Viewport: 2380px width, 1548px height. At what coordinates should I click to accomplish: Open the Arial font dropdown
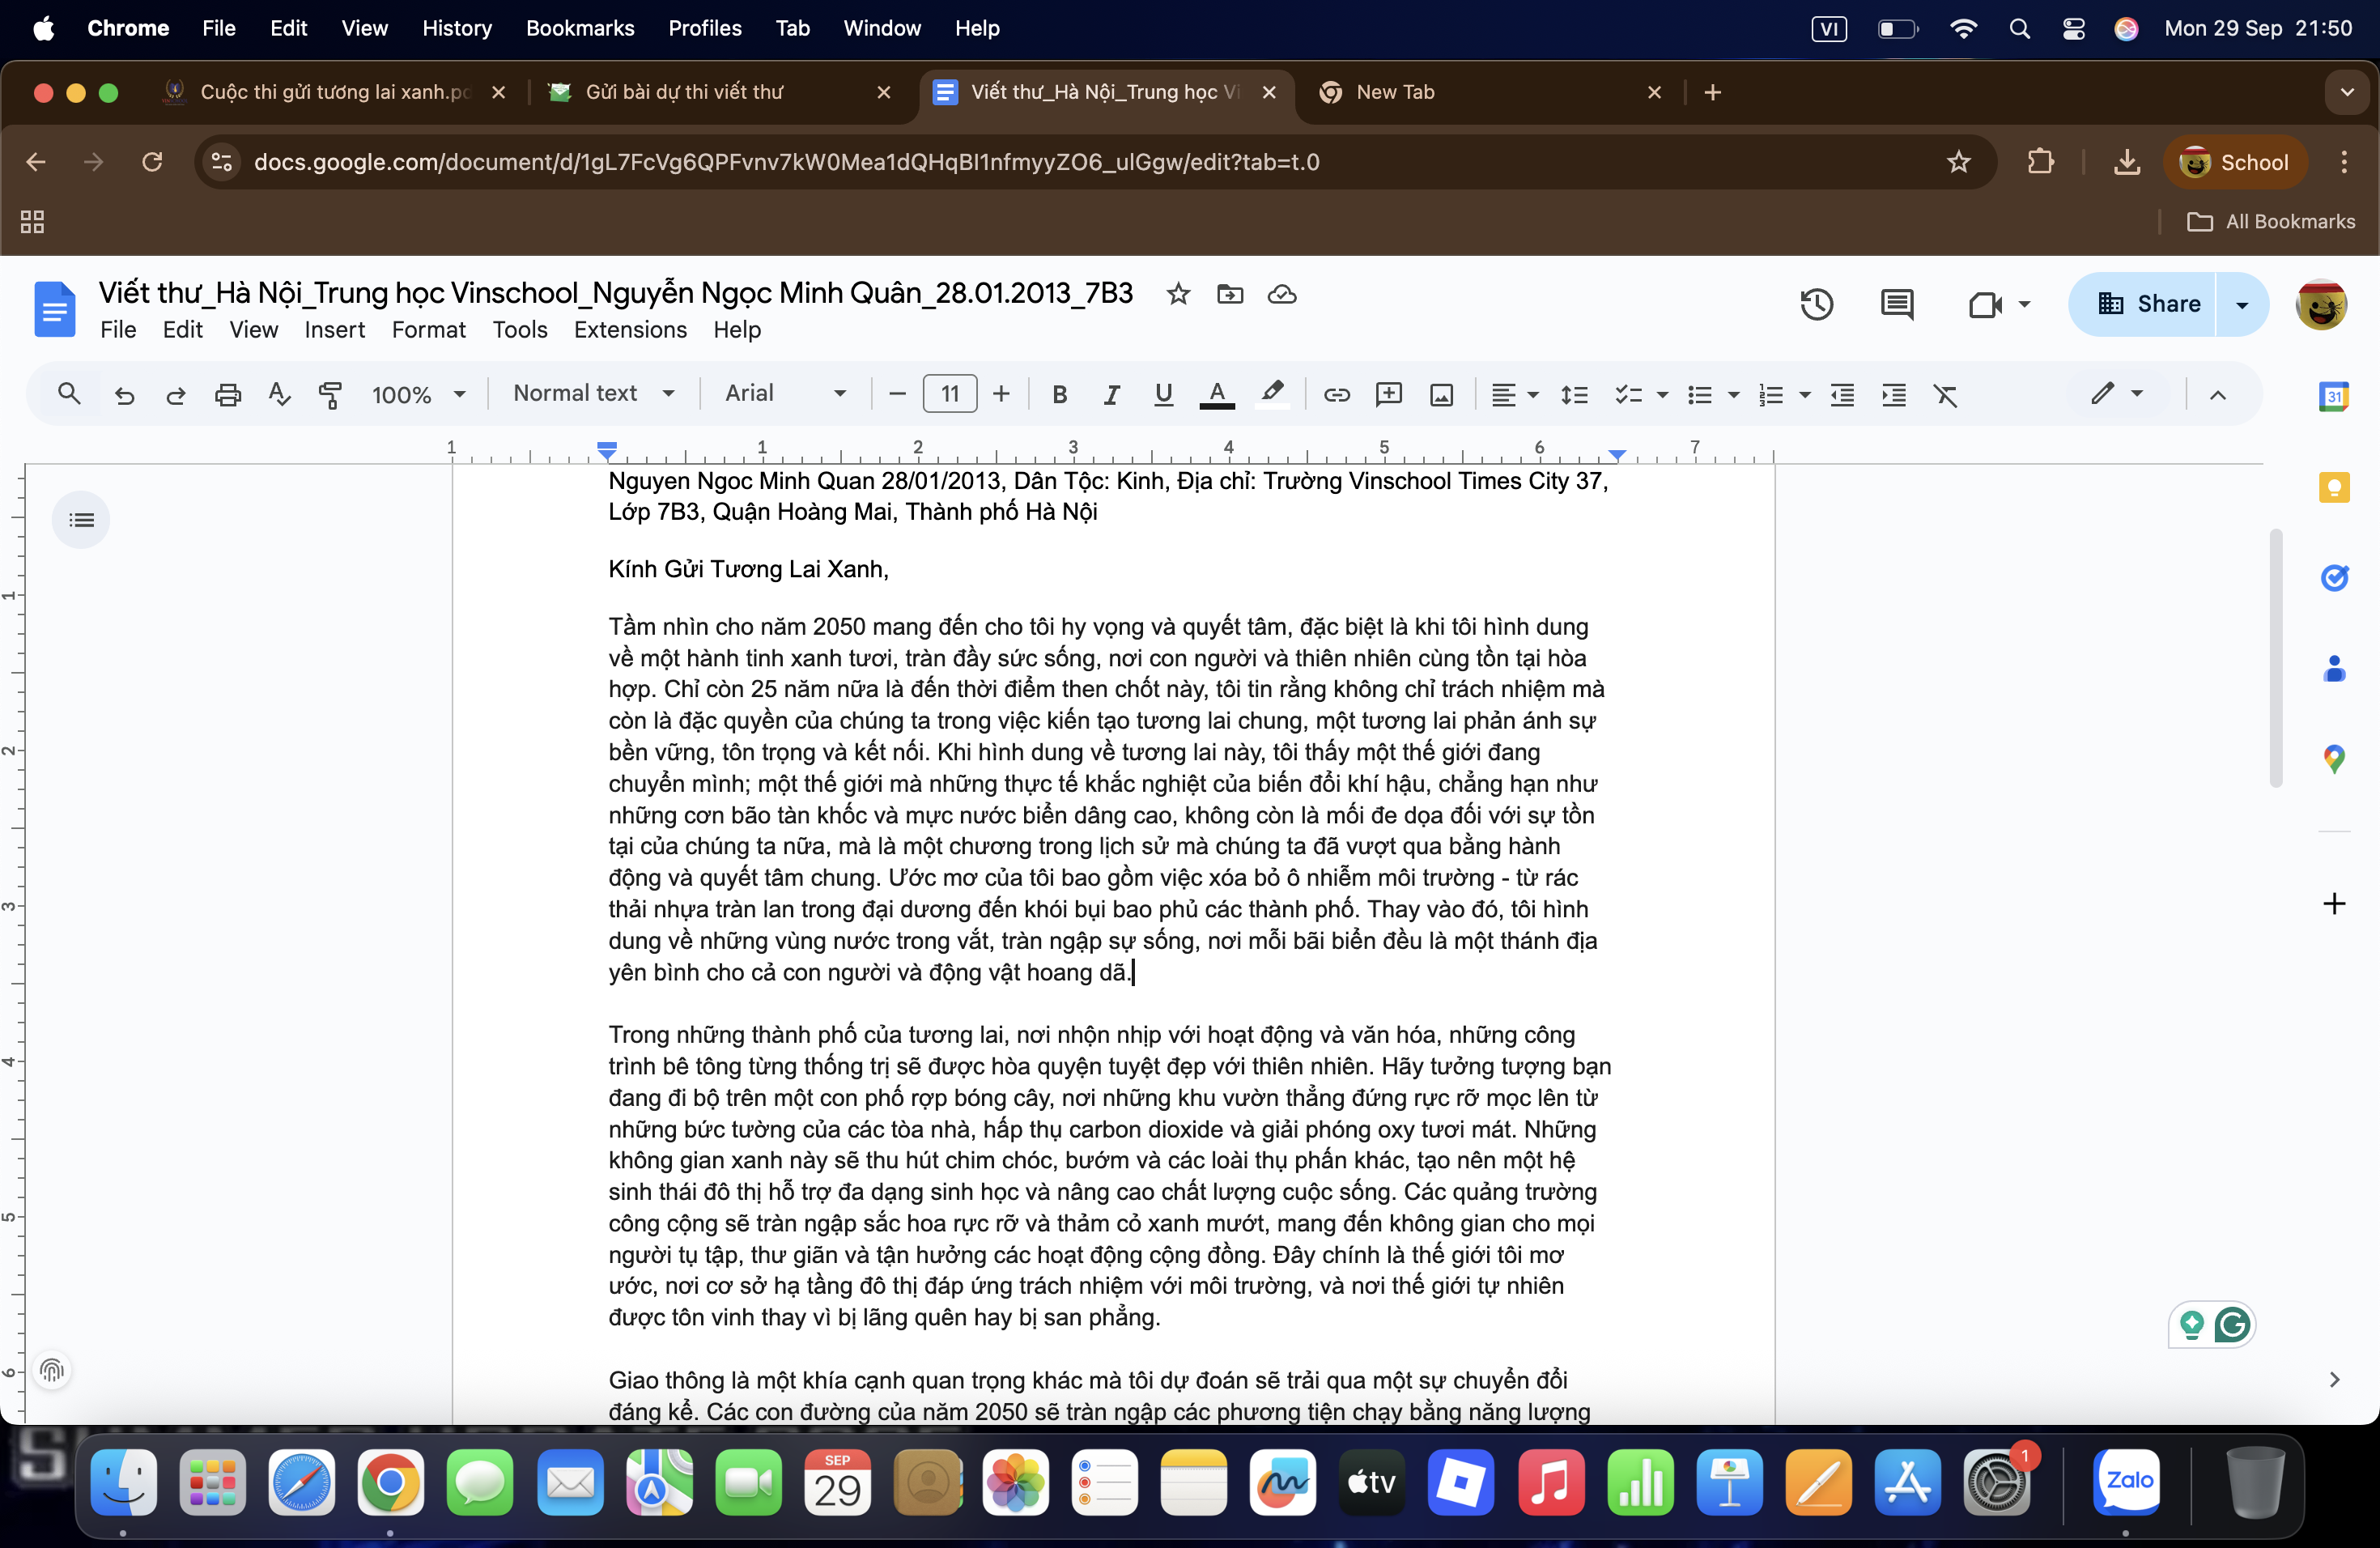click(785, 393)
